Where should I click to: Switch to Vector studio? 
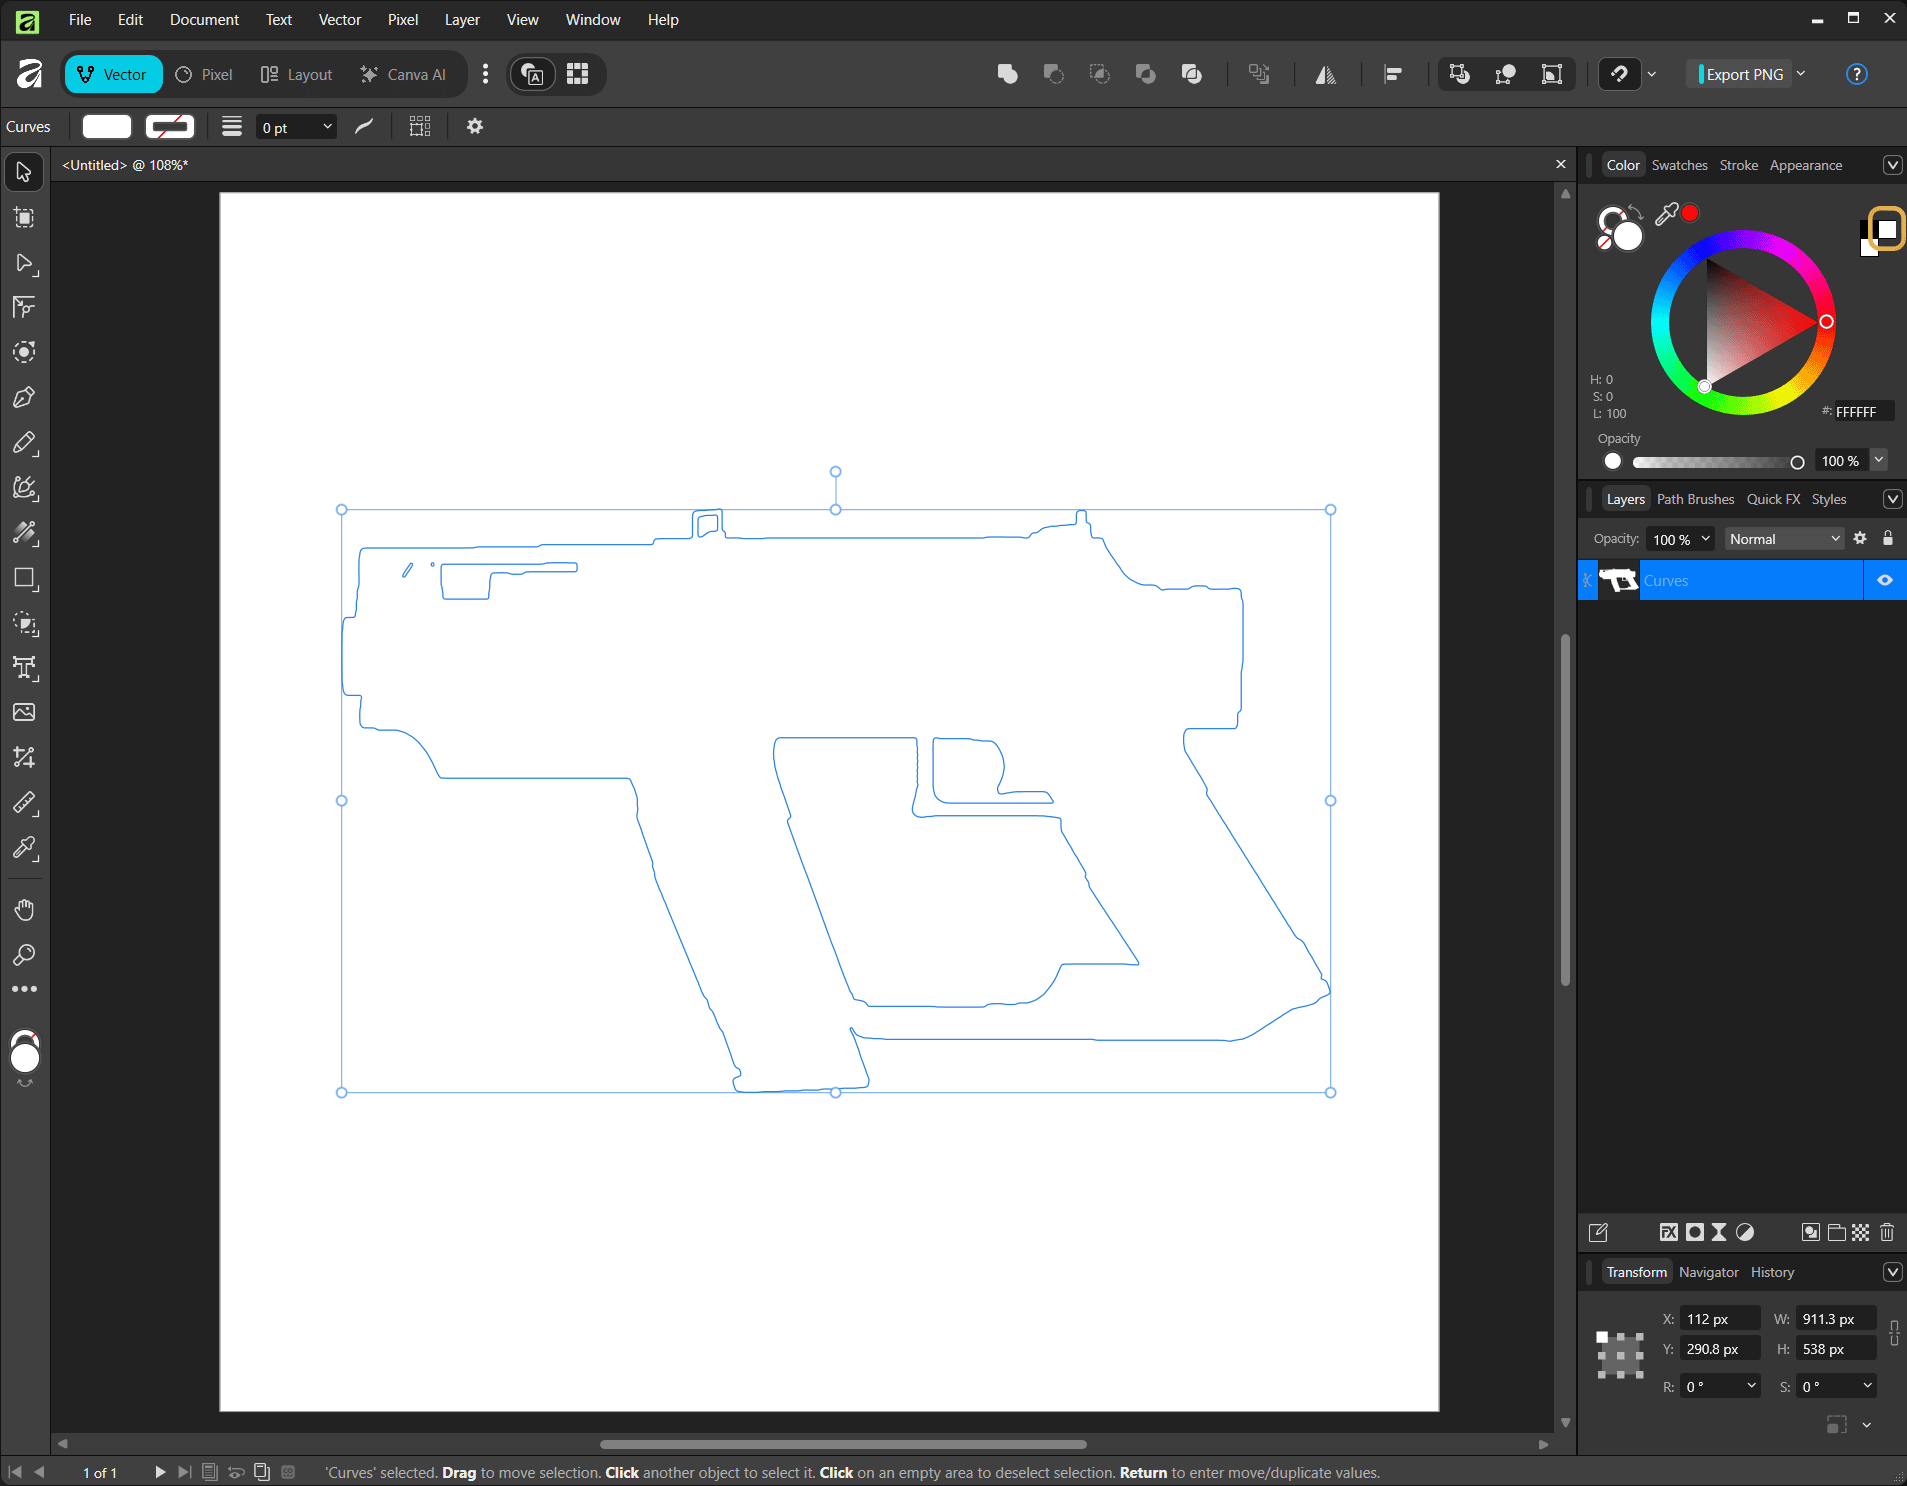point(113,74)
